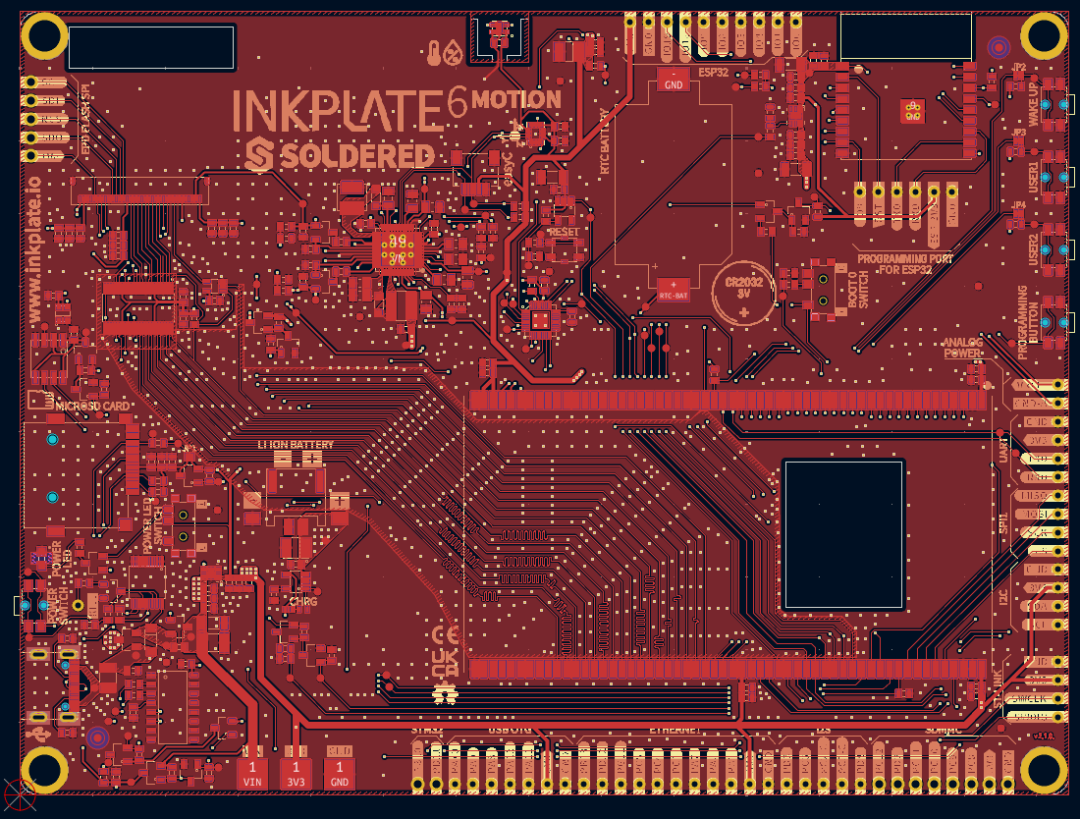
Task: Click the ESP32 silkscreen label
Action: coord(714,72)
